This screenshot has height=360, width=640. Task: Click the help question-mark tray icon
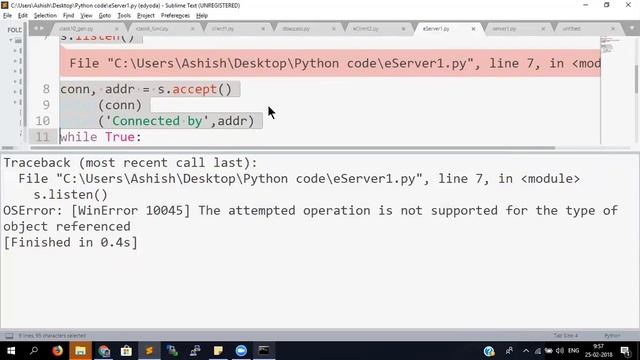[489, 351]
